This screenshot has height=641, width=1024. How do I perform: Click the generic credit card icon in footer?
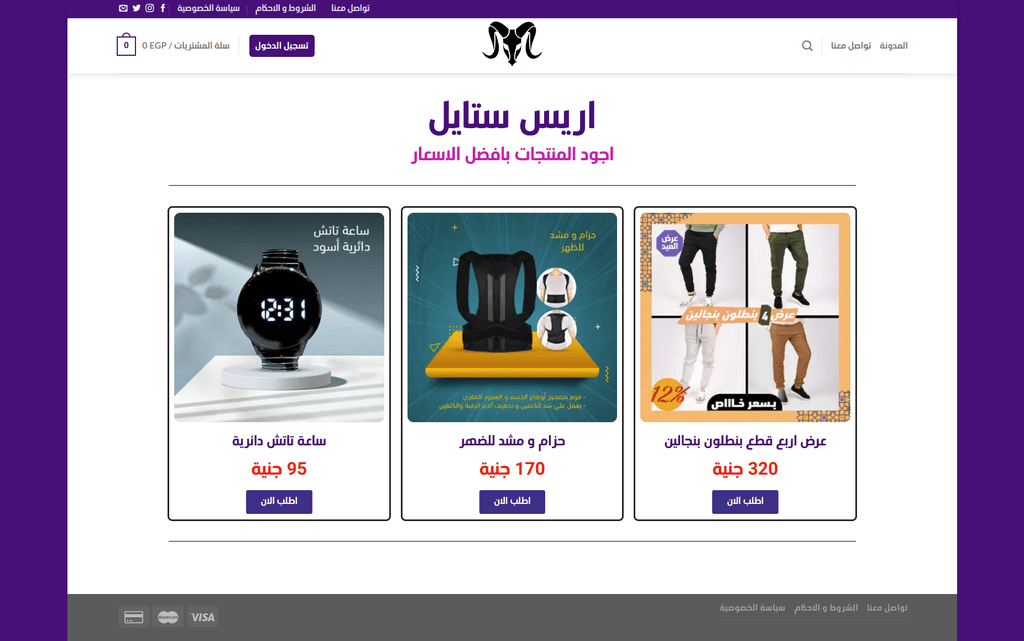[x=134, y=617]
